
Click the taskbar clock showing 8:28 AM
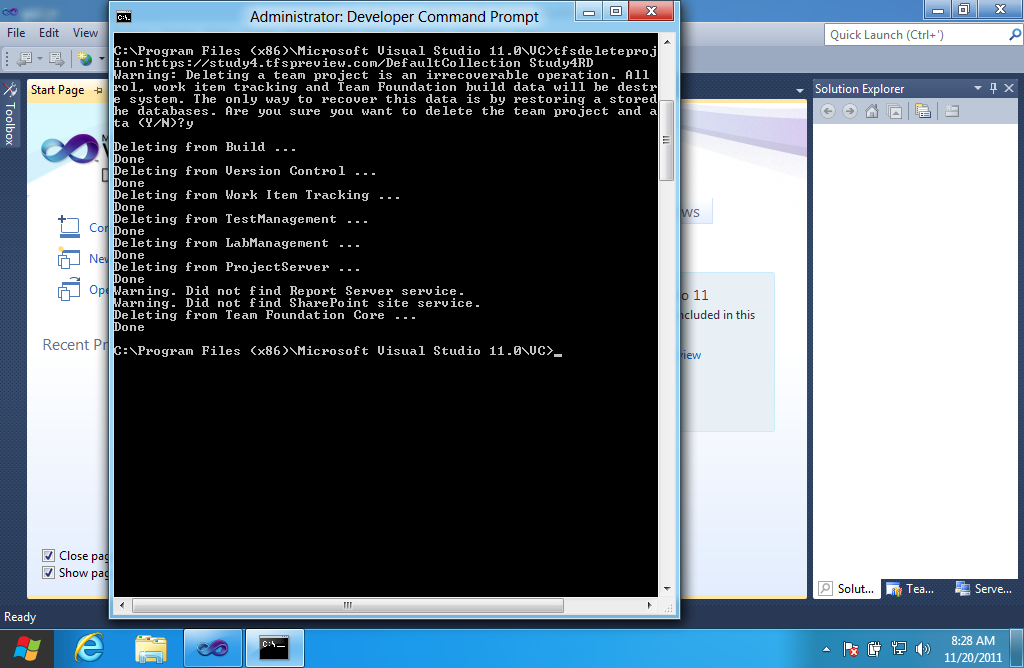click(972, 649)
